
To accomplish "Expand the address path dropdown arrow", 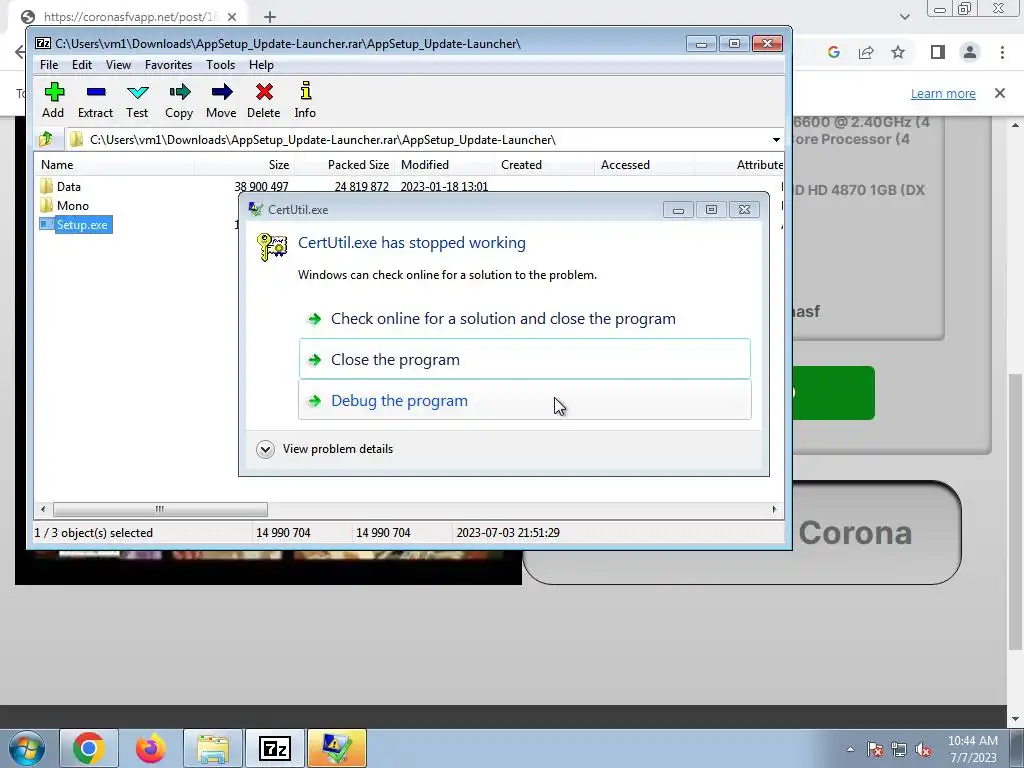I will pyautogui.click(x=776, y=140).
